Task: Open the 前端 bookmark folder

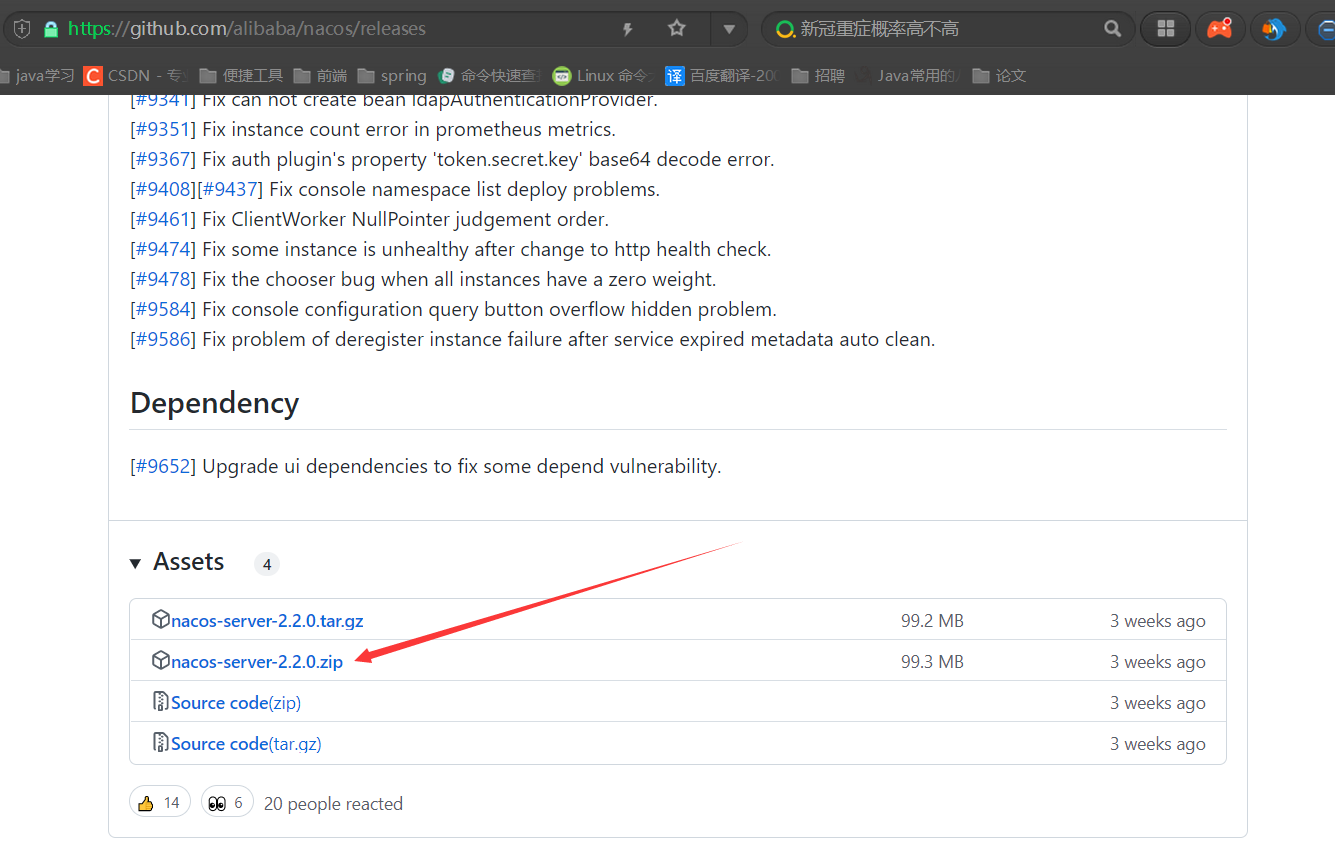Action: click(321, 75)
